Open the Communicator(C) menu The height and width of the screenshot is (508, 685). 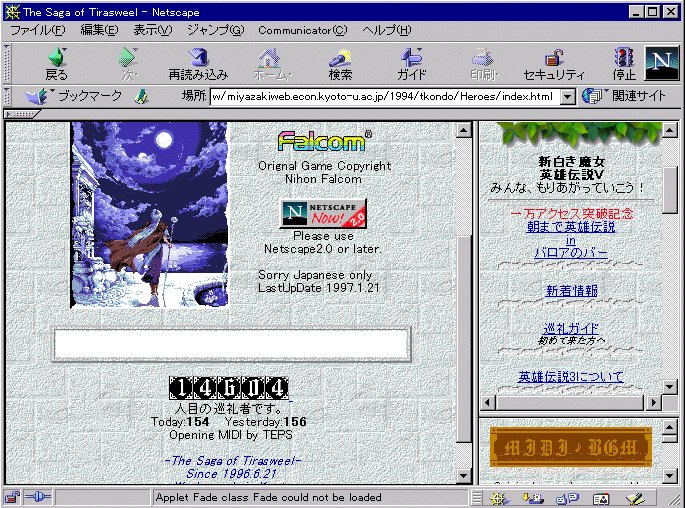click(302, 30)
